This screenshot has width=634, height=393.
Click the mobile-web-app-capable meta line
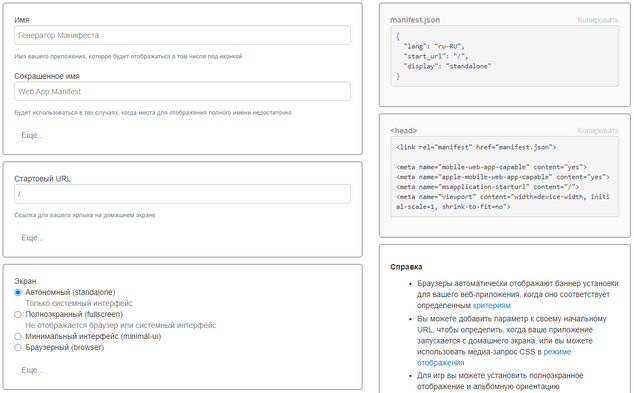tap(491, 167)
